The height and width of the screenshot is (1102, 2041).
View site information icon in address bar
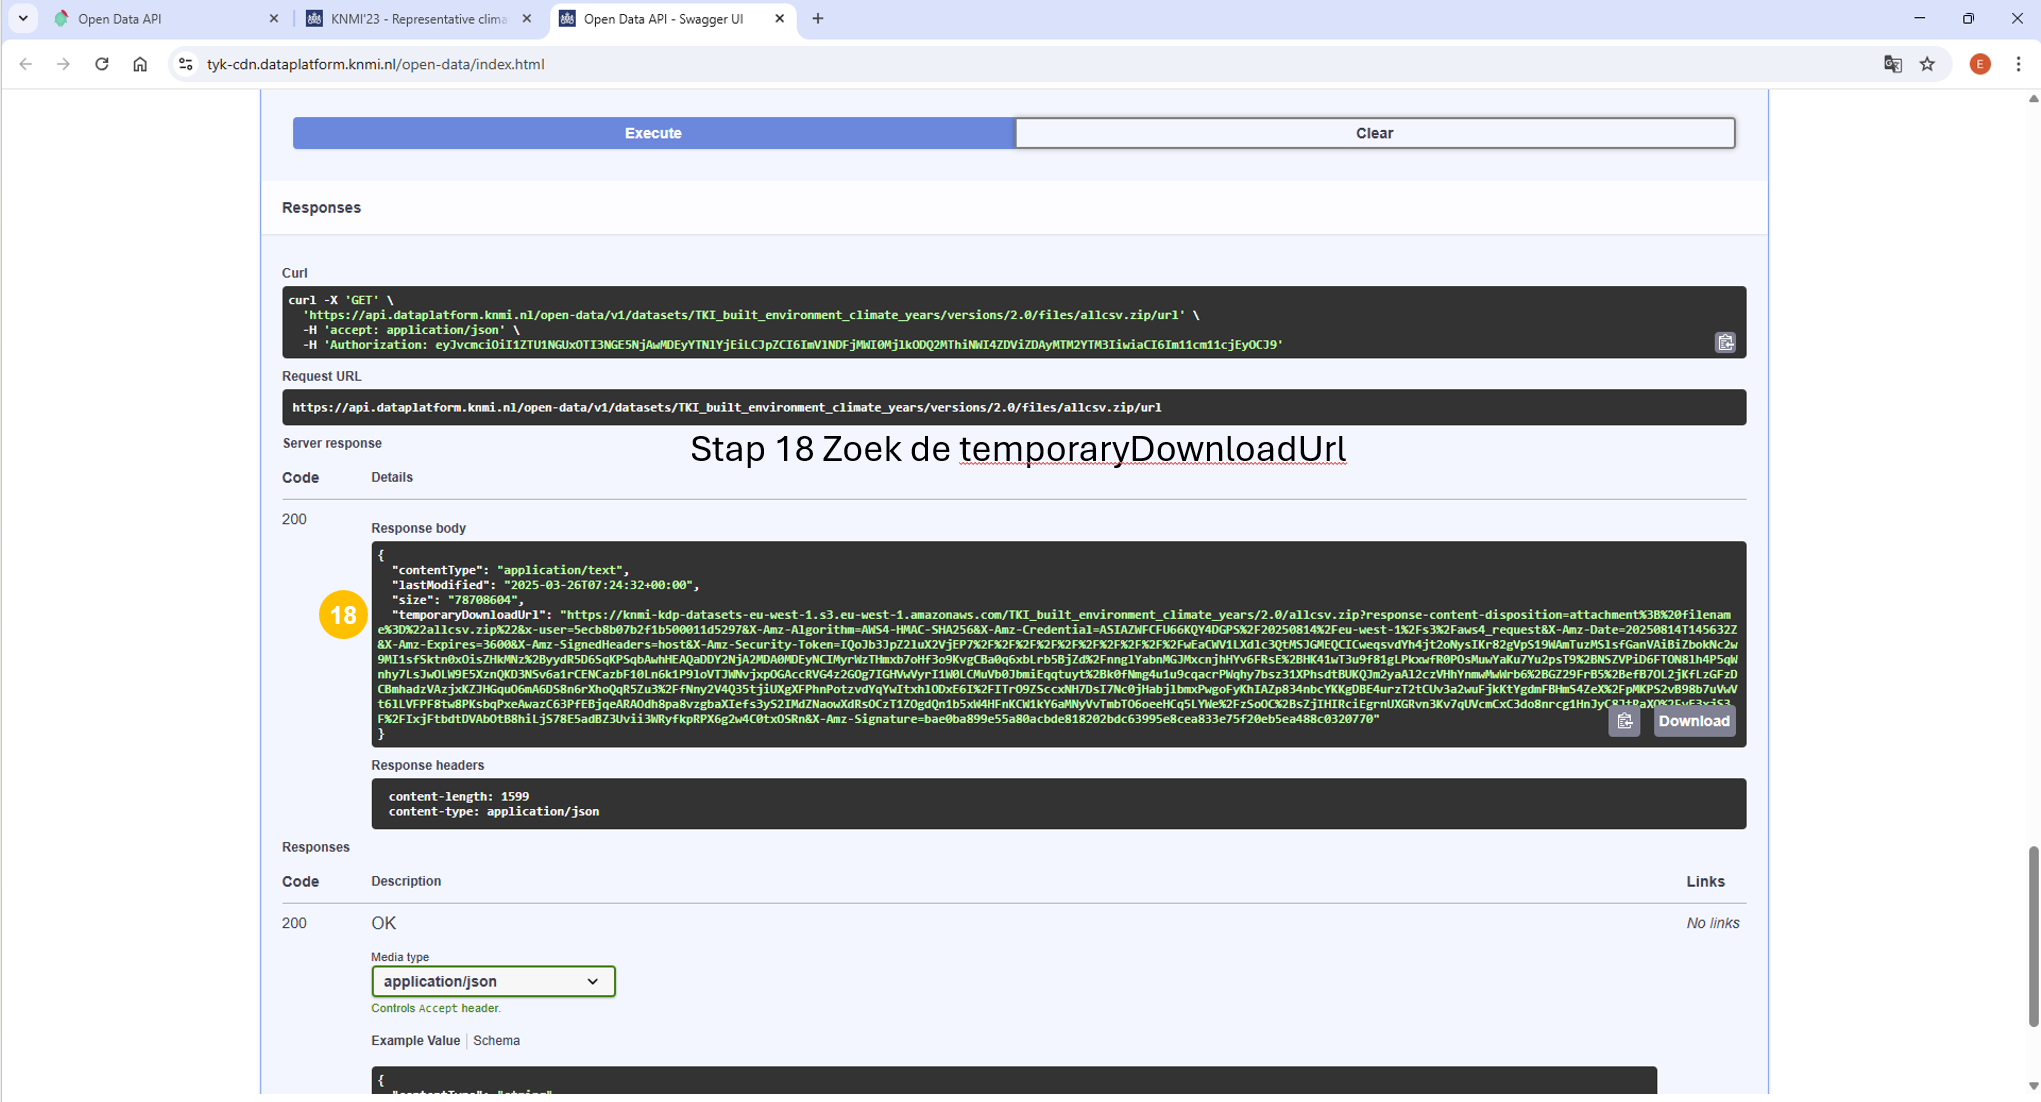pos(185,64)
